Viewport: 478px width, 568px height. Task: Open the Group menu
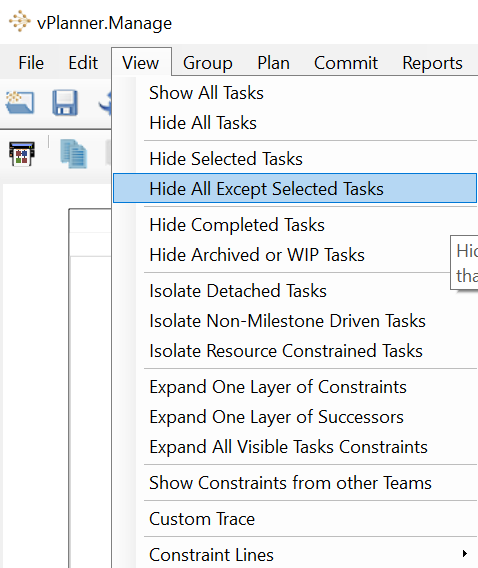click(207, 63)
